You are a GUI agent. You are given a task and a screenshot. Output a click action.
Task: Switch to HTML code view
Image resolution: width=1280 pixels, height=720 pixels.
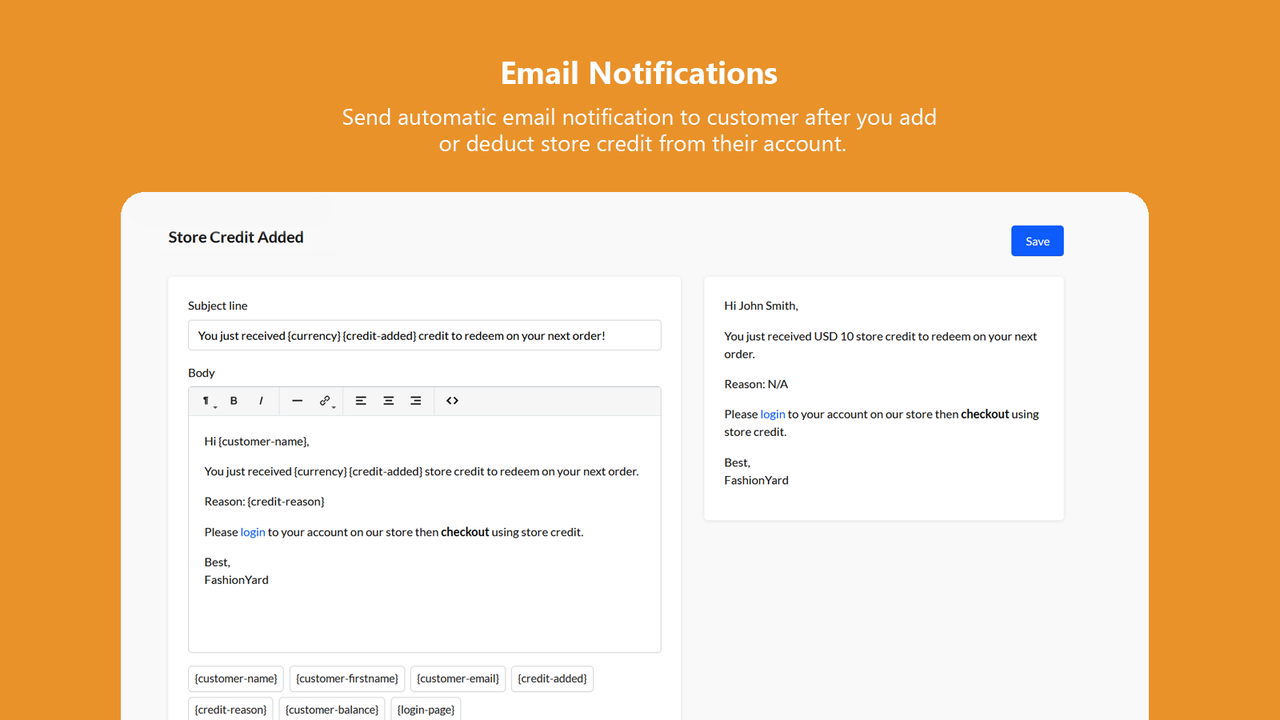pos(451,400)
